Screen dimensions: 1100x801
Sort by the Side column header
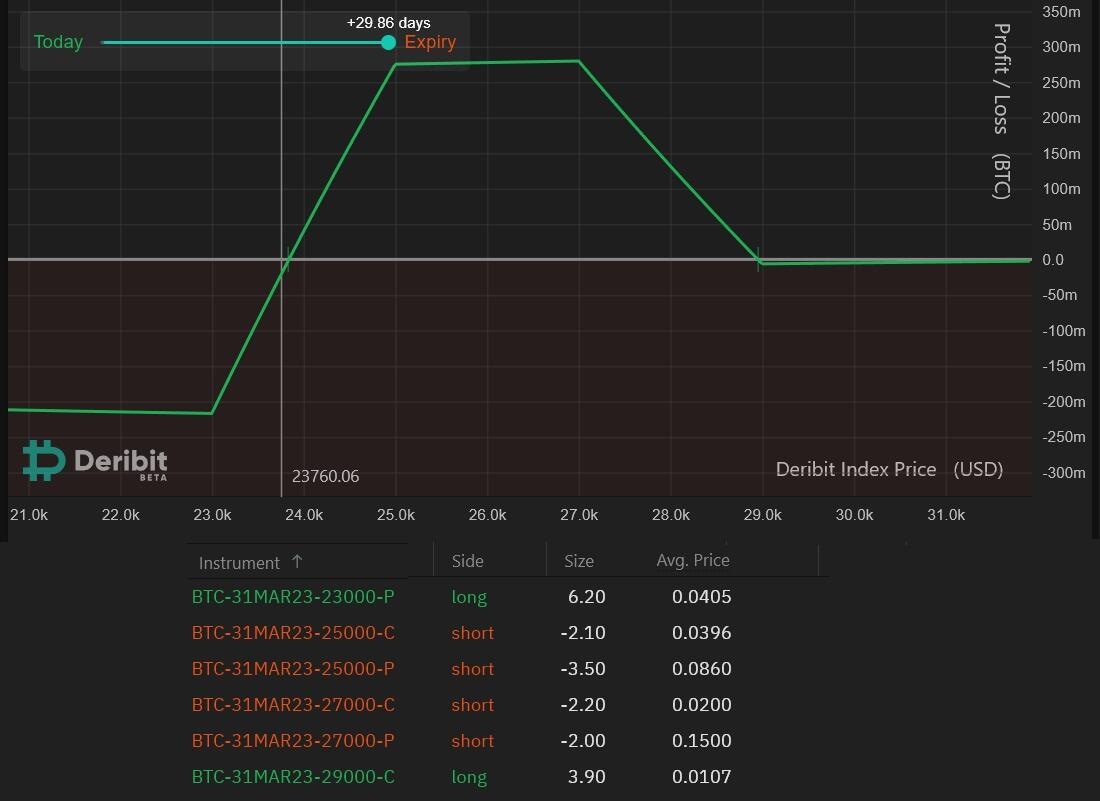(x=467, y=561)
